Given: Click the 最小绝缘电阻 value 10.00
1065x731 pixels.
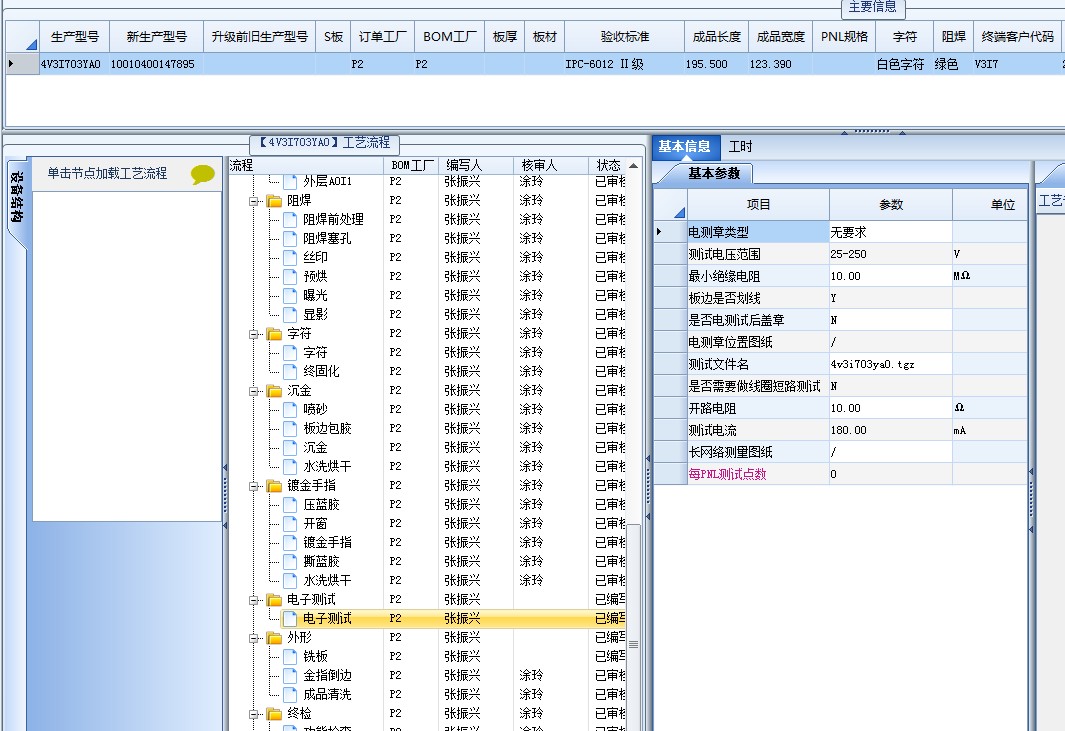Looking at the screenshot, I should [x=890, y=277].
